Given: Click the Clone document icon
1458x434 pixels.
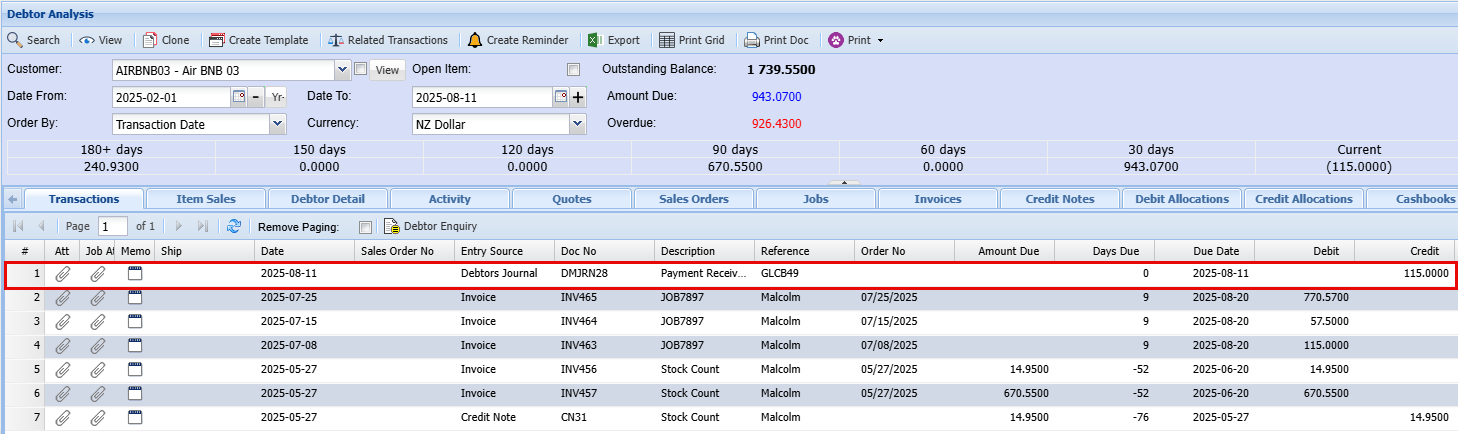Looking at the screenshot, I should pyautogui.click(x=150, y=40).
